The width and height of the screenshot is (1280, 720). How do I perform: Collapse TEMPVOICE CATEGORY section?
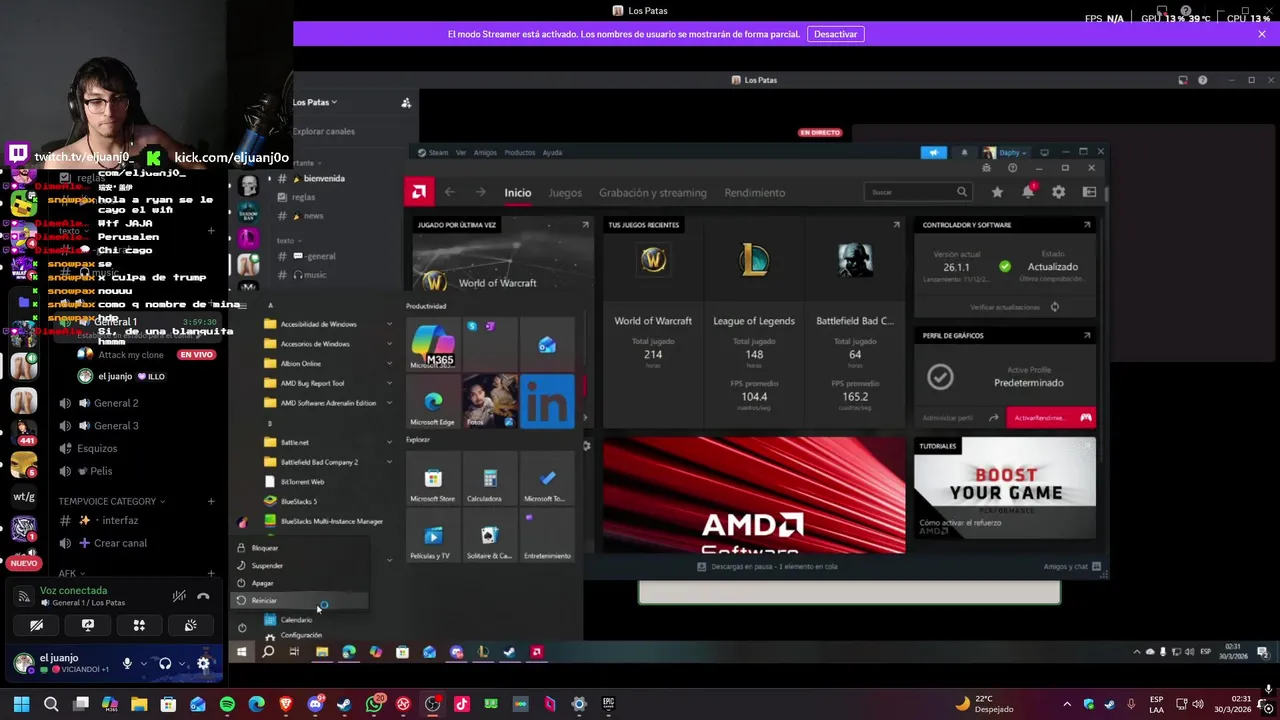click(x=111, y=501)
